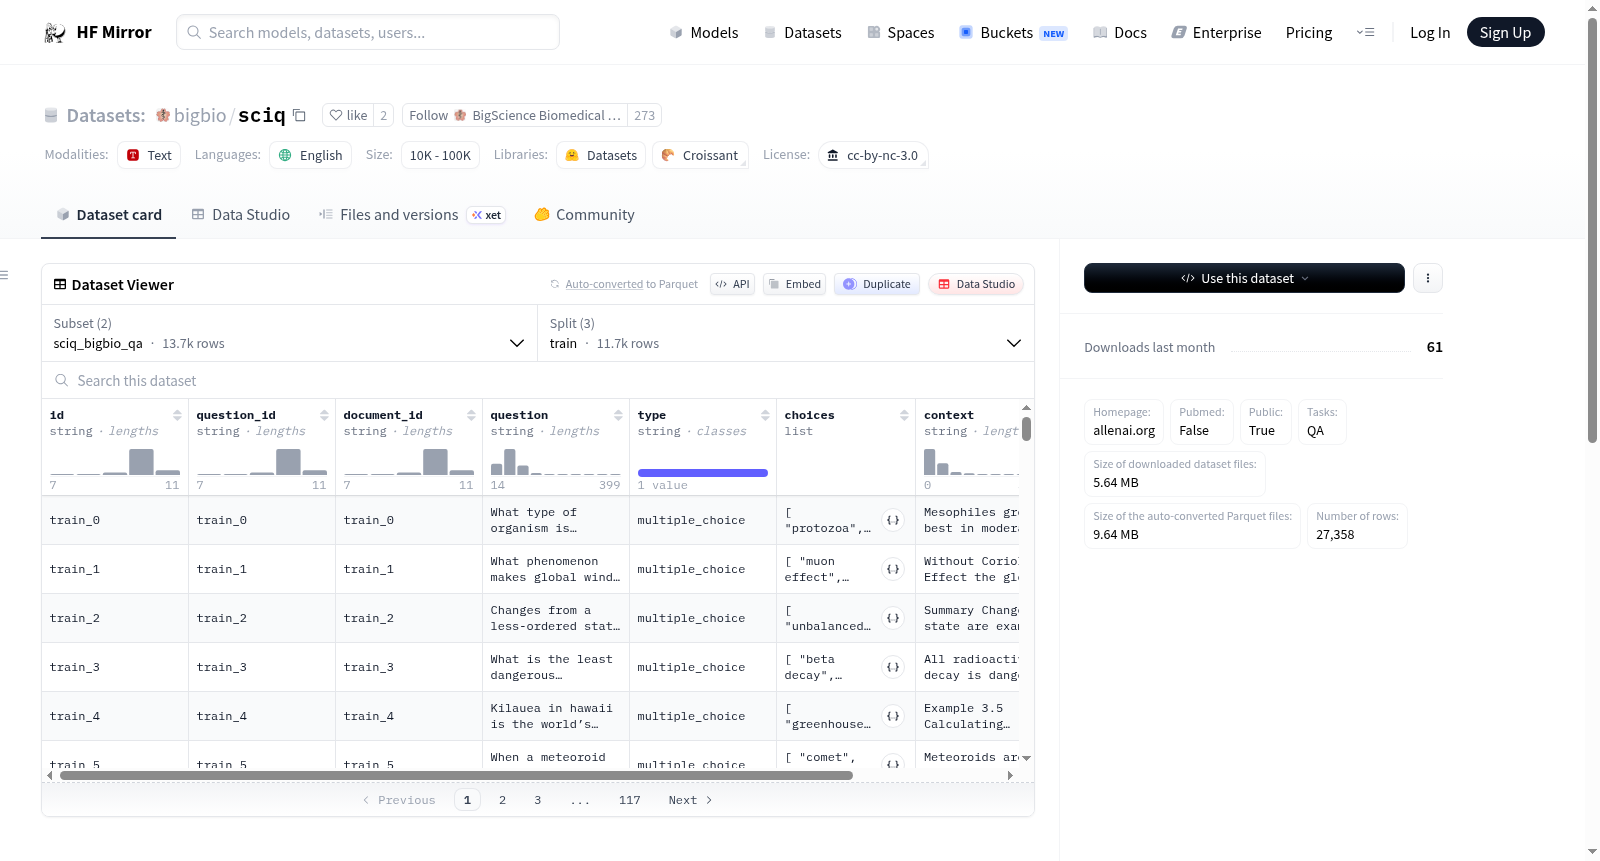Open the Files and versions tab
Screen dimensions: 1600x861
(412, 215)
